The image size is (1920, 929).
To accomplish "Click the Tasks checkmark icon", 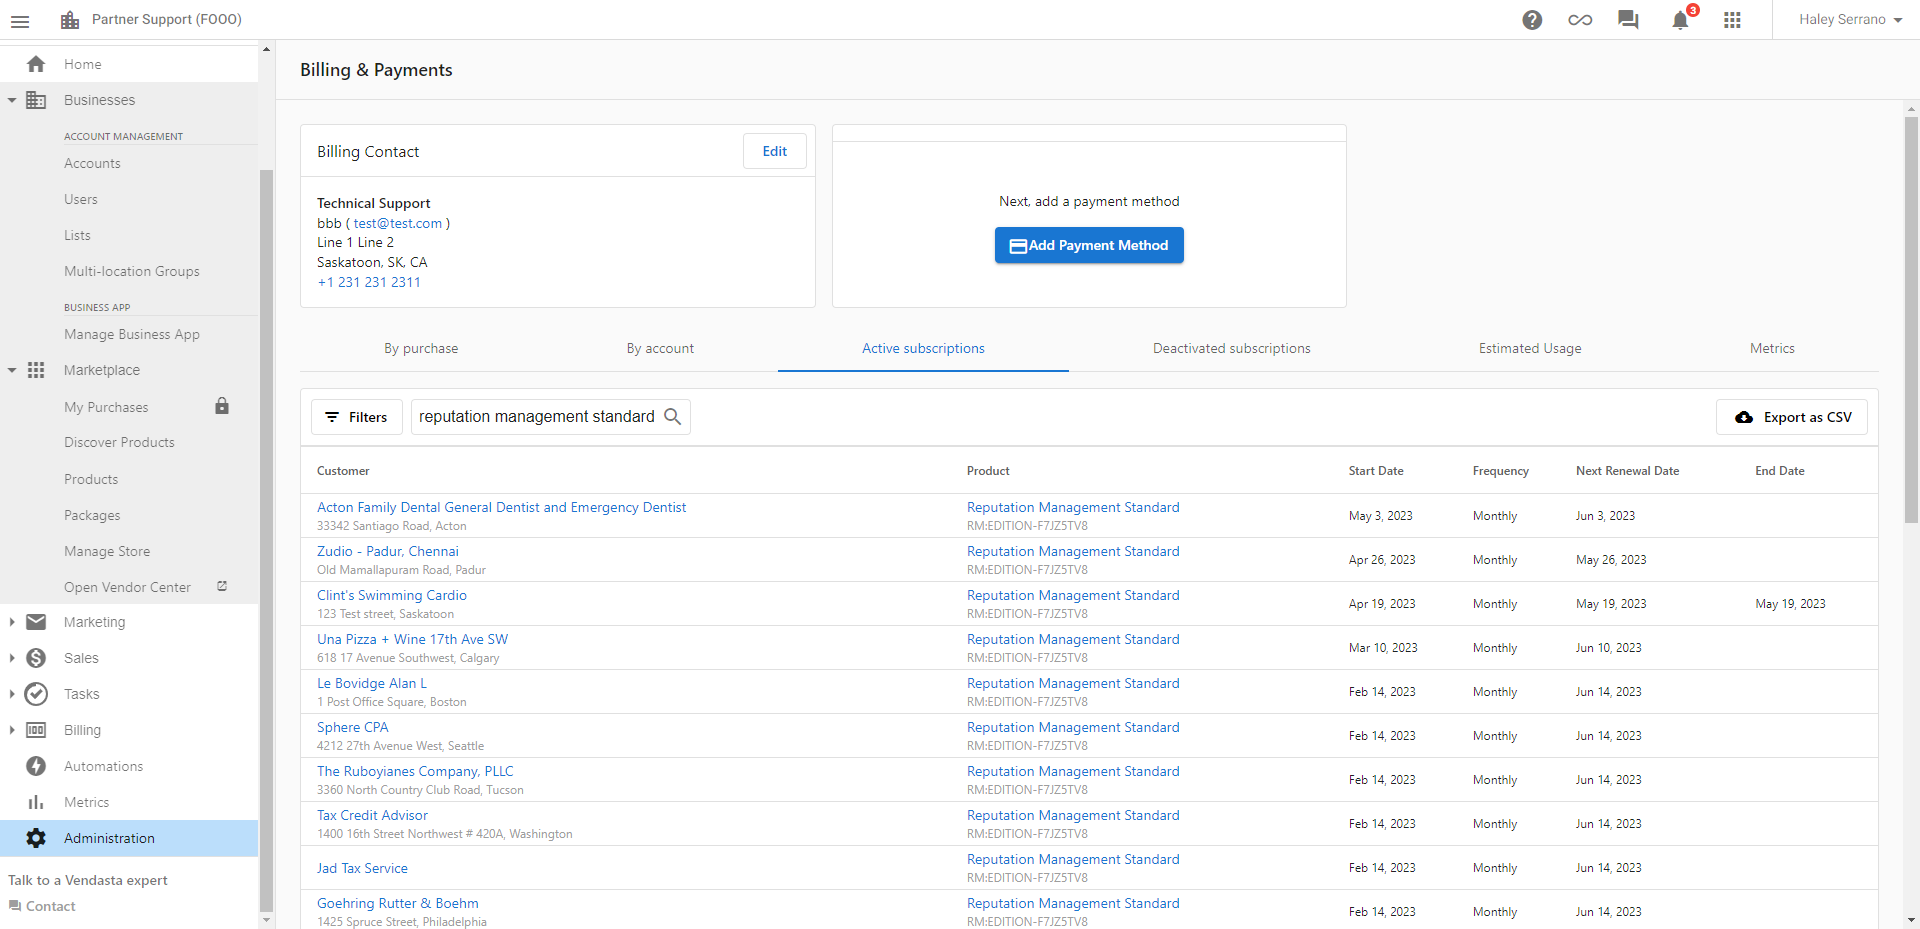I will pos(36,694).
